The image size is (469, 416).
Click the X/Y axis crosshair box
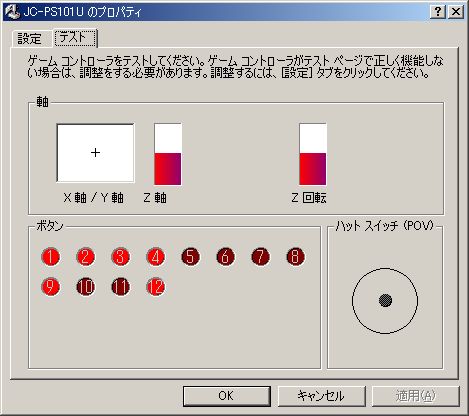95,153
